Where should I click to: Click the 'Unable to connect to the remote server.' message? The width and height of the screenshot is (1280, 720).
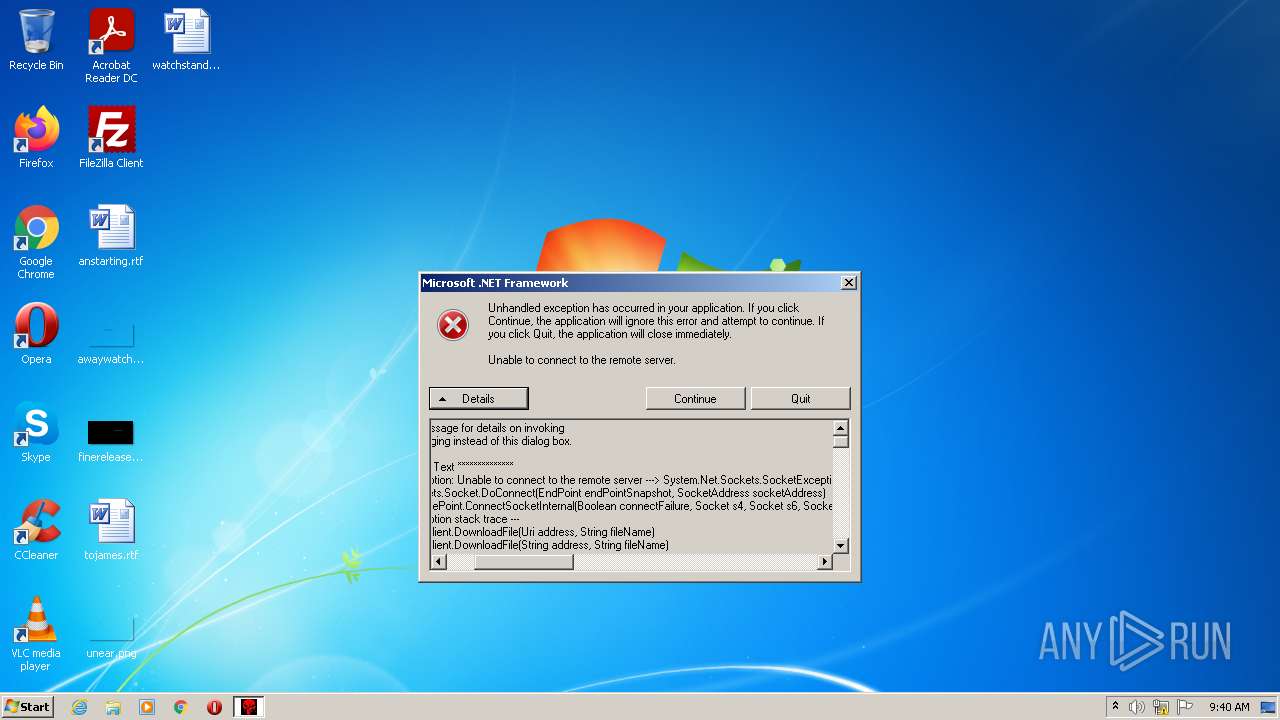(x=582, y=360)
